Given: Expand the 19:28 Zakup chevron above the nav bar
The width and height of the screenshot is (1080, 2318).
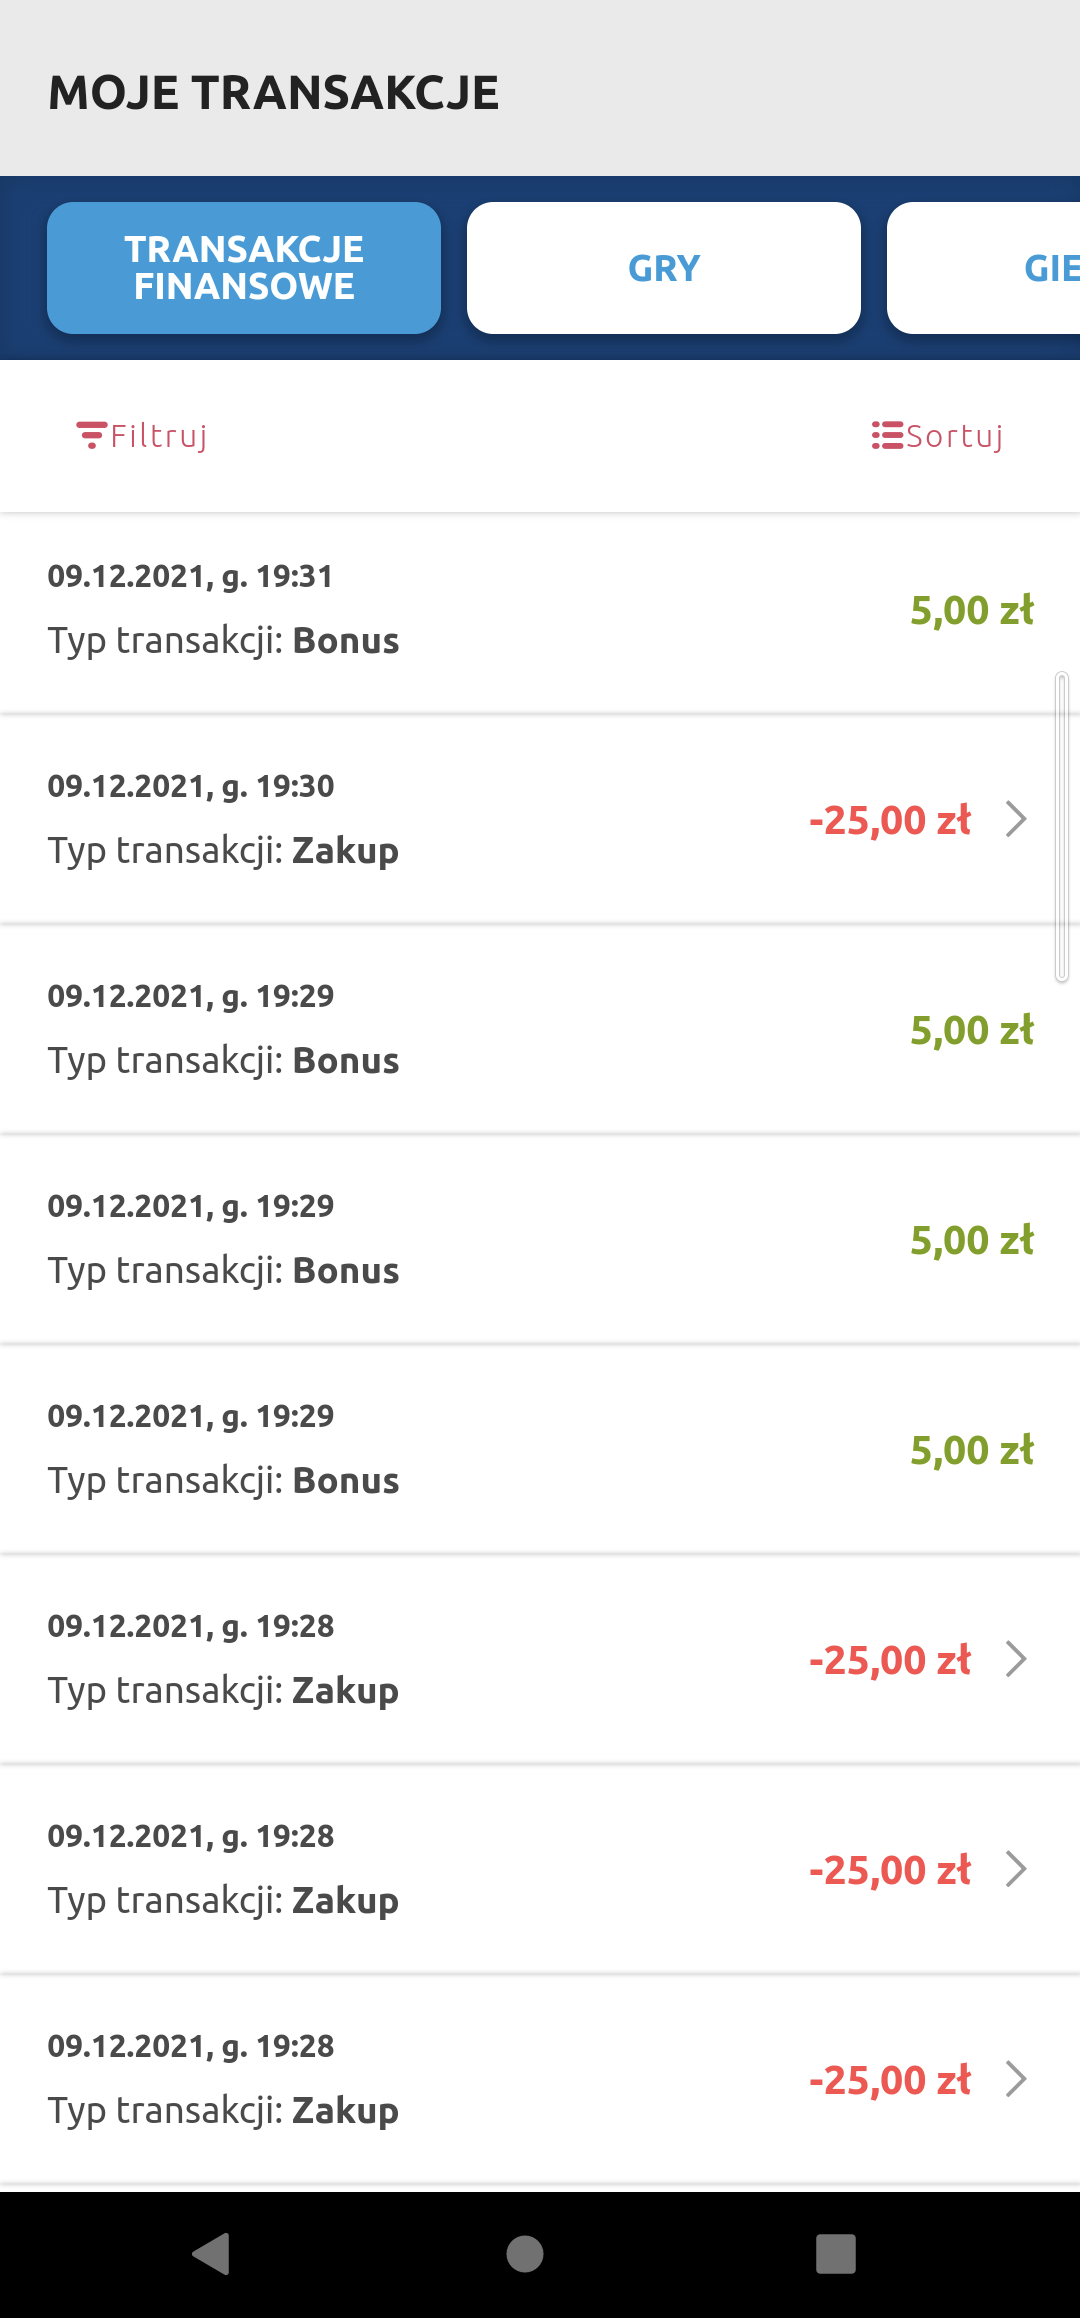Looking at the screenshot, I should (x=1016, y=2079).
